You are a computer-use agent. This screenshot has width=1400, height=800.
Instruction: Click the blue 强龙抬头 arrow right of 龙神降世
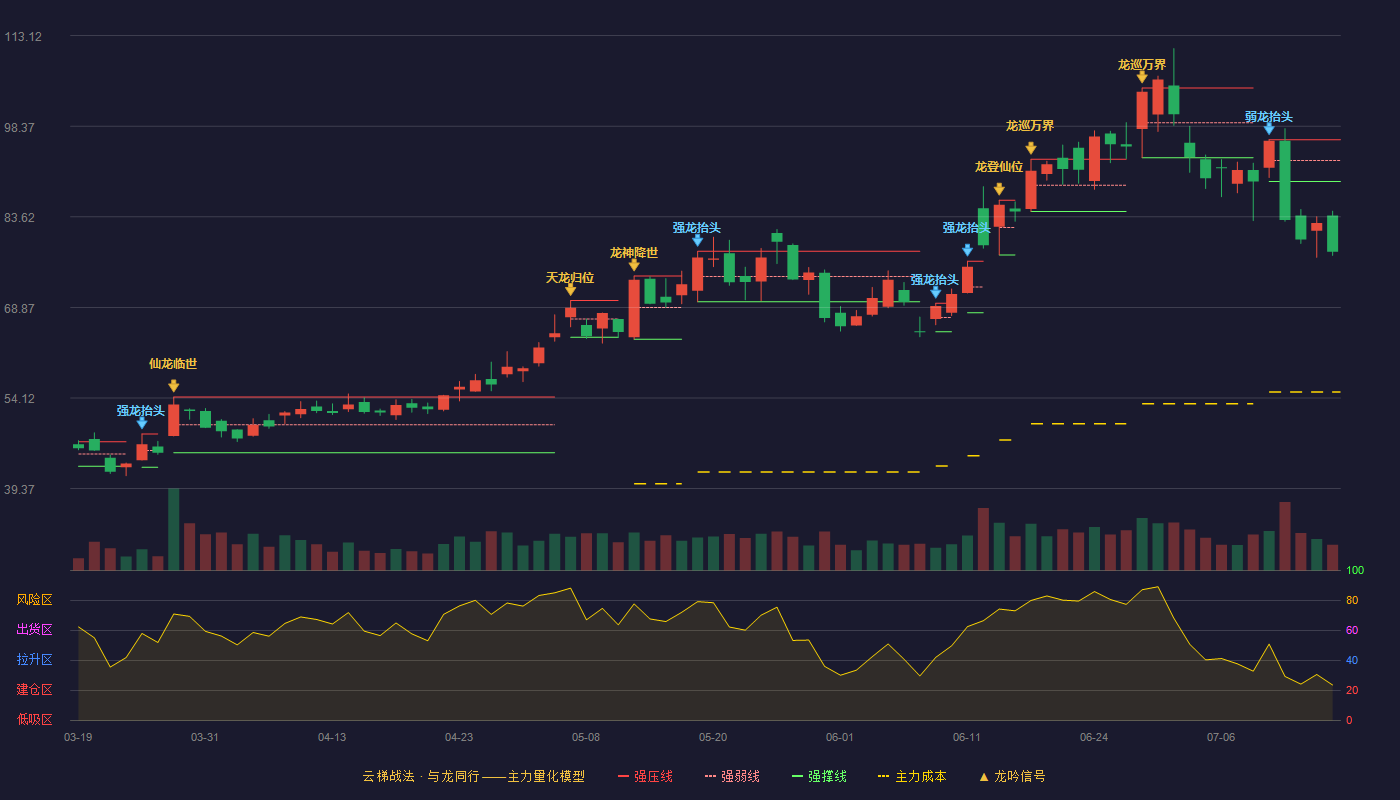[x=697, y=240]
